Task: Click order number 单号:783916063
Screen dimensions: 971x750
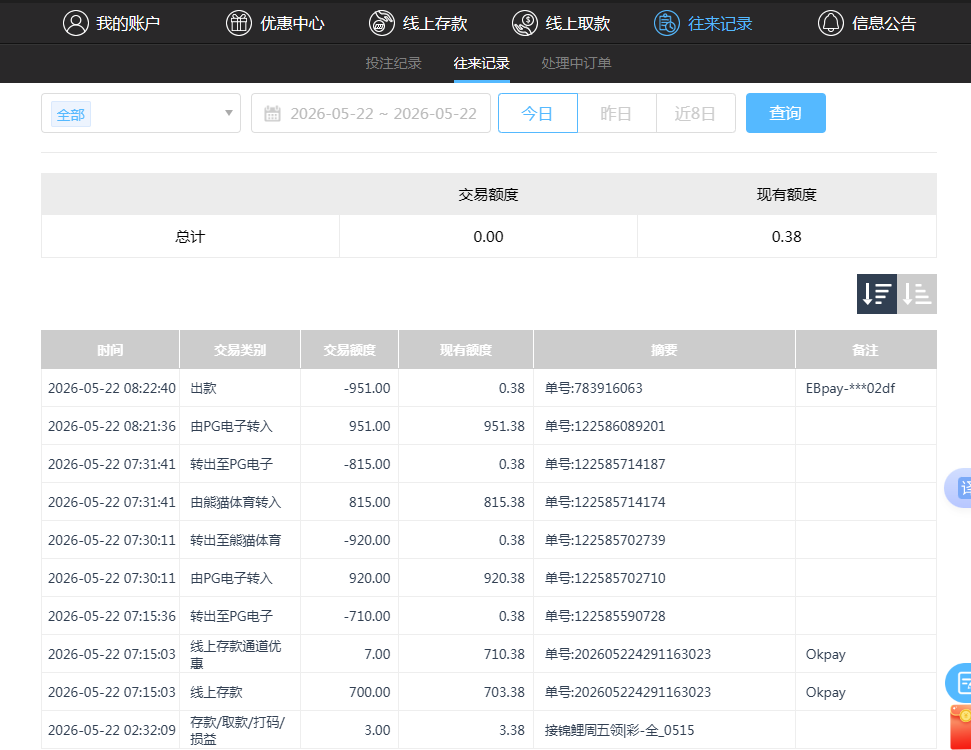Action: (593, 388)
